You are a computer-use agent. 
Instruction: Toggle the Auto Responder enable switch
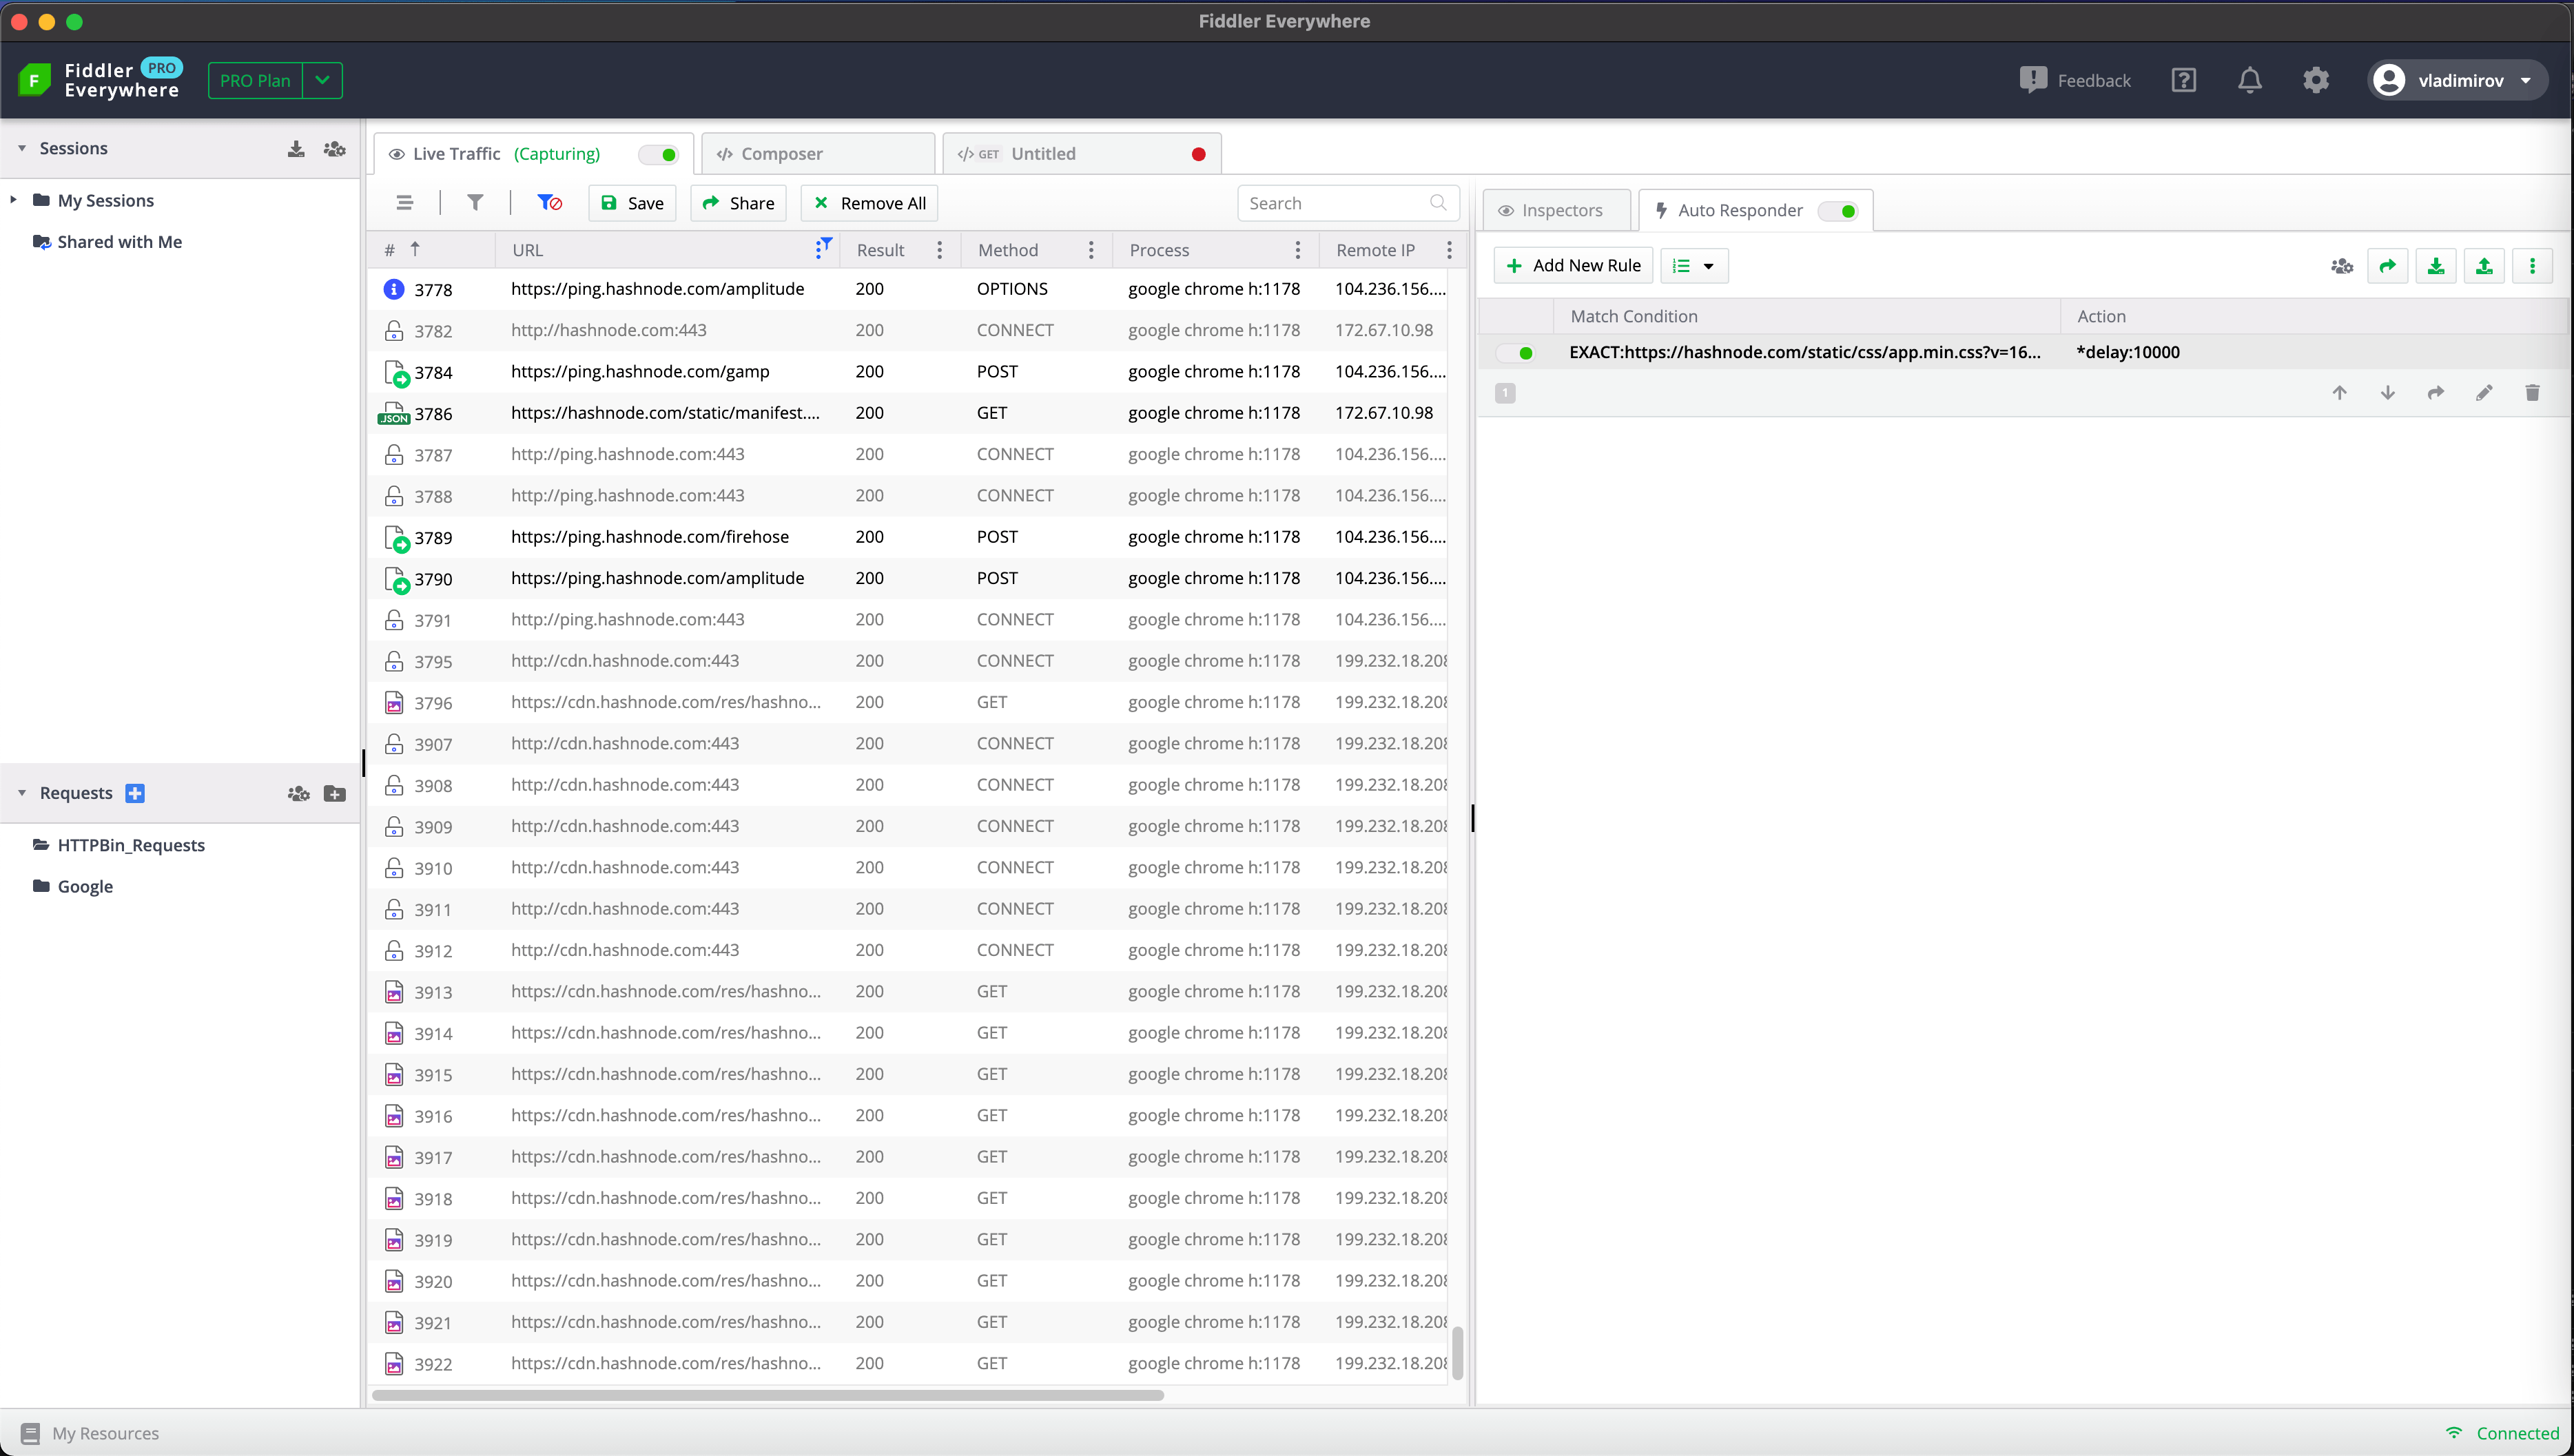1838,211
